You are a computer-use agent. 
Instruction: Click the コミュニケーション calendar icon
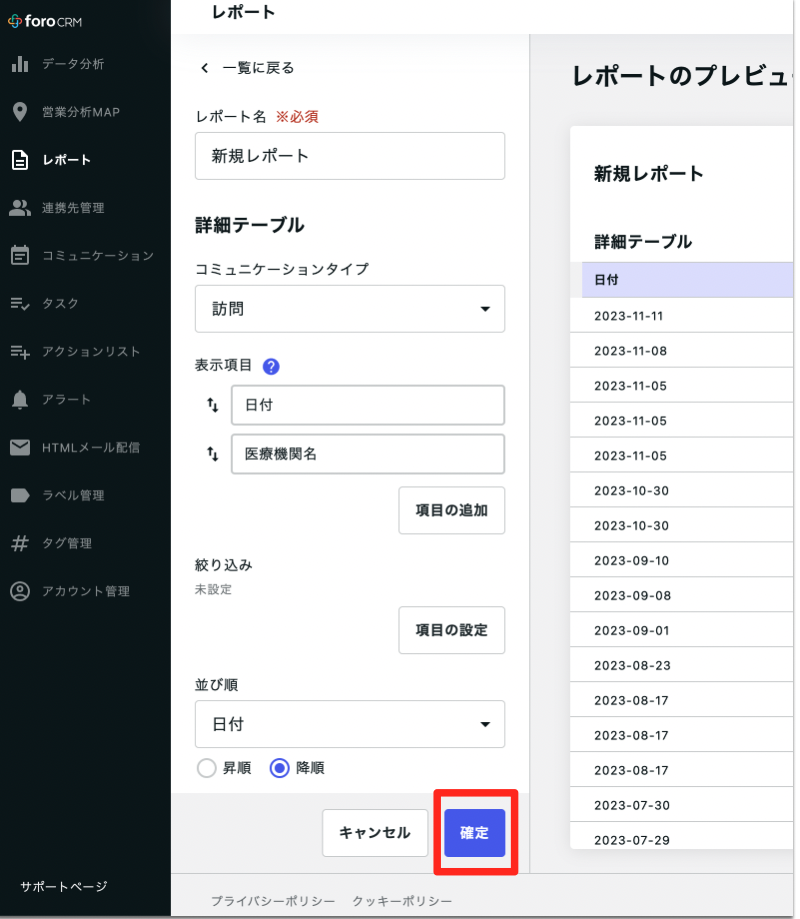(20, 255)
